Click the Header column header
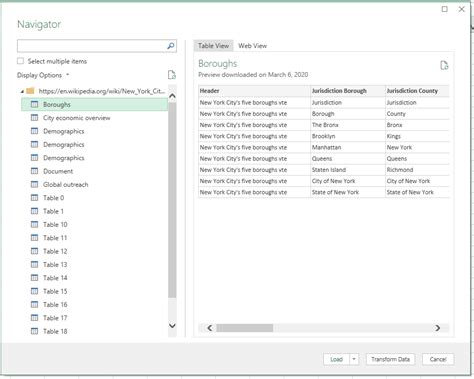Viewport: 474px width, 379px height. click(x=254, y=91)
